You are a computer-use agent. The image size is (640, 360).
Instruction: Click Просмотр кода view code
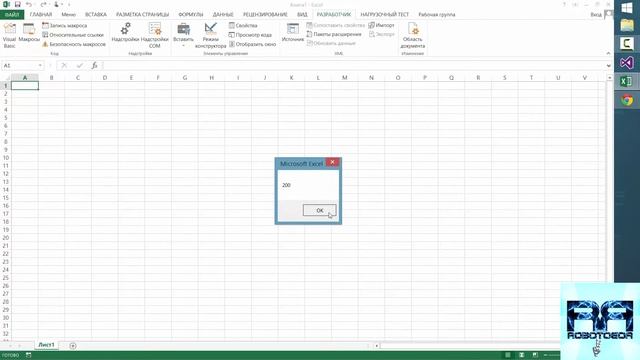tap(250, 35)
